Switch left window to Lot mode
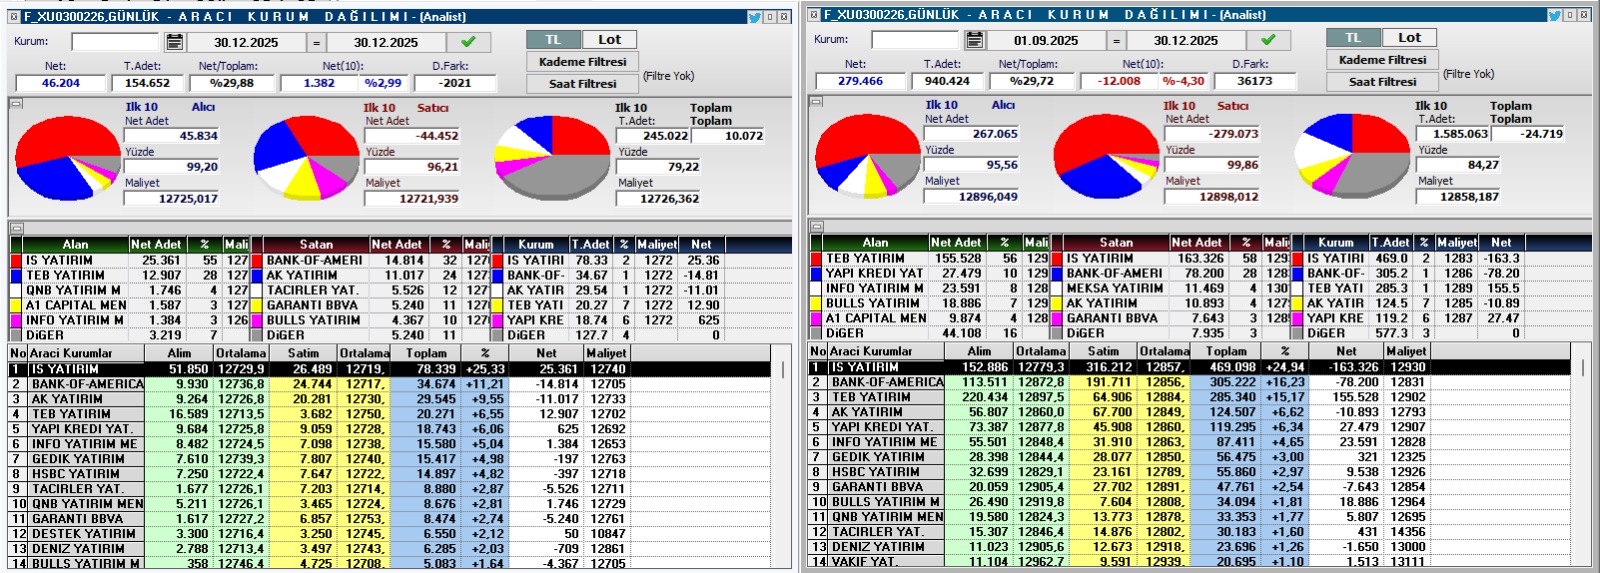 pyautogui.click(x=609, y=40)
